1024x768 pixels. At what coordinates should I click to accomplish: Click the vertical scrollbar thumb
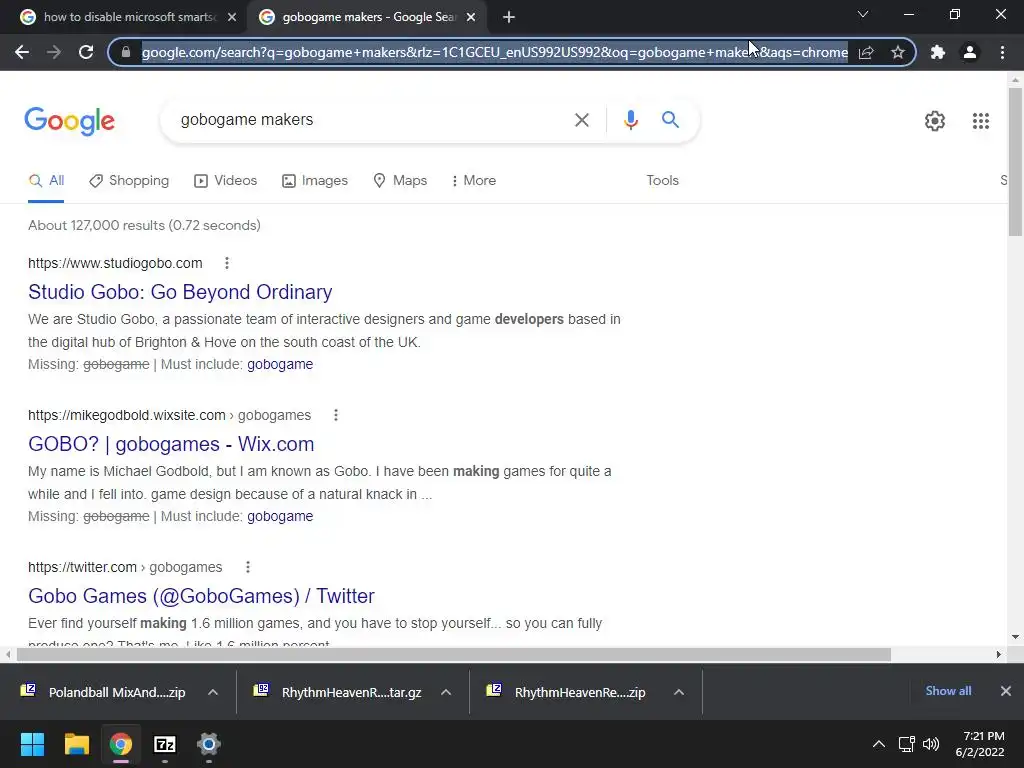pyautogui.click(x=1015, y=161)
